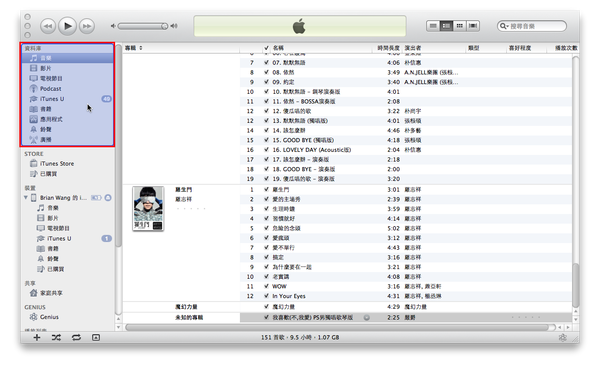Screen dimensions: 600x374
Task: Skip to the previous track
Action: [x=48, y=26]
